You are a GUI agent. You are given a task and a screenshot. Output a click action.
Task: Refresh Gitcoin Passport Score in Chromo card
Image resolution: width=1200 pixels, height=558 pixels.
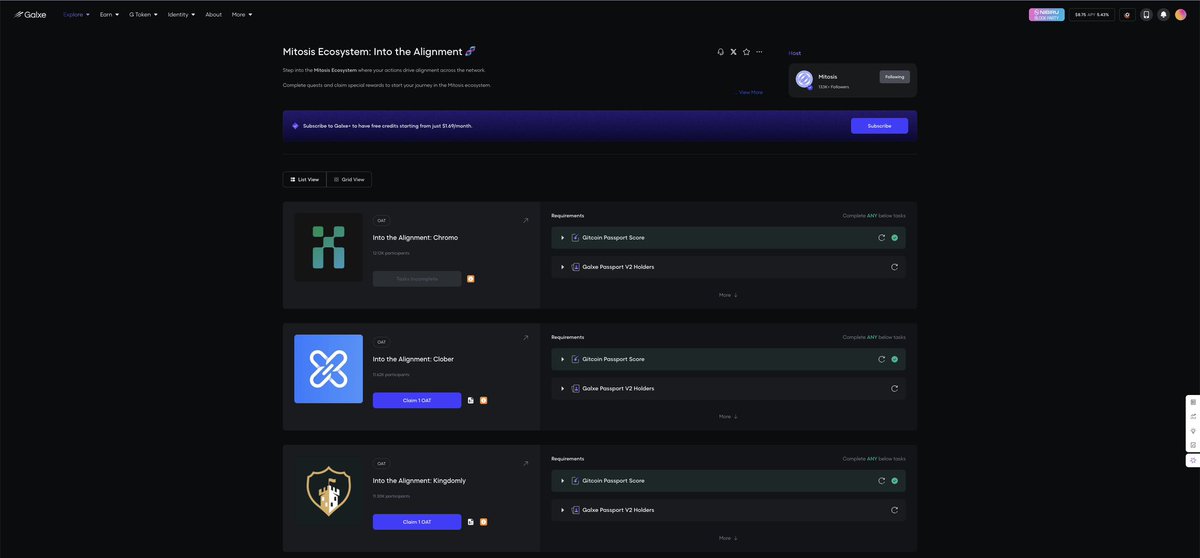pos(881,238)
